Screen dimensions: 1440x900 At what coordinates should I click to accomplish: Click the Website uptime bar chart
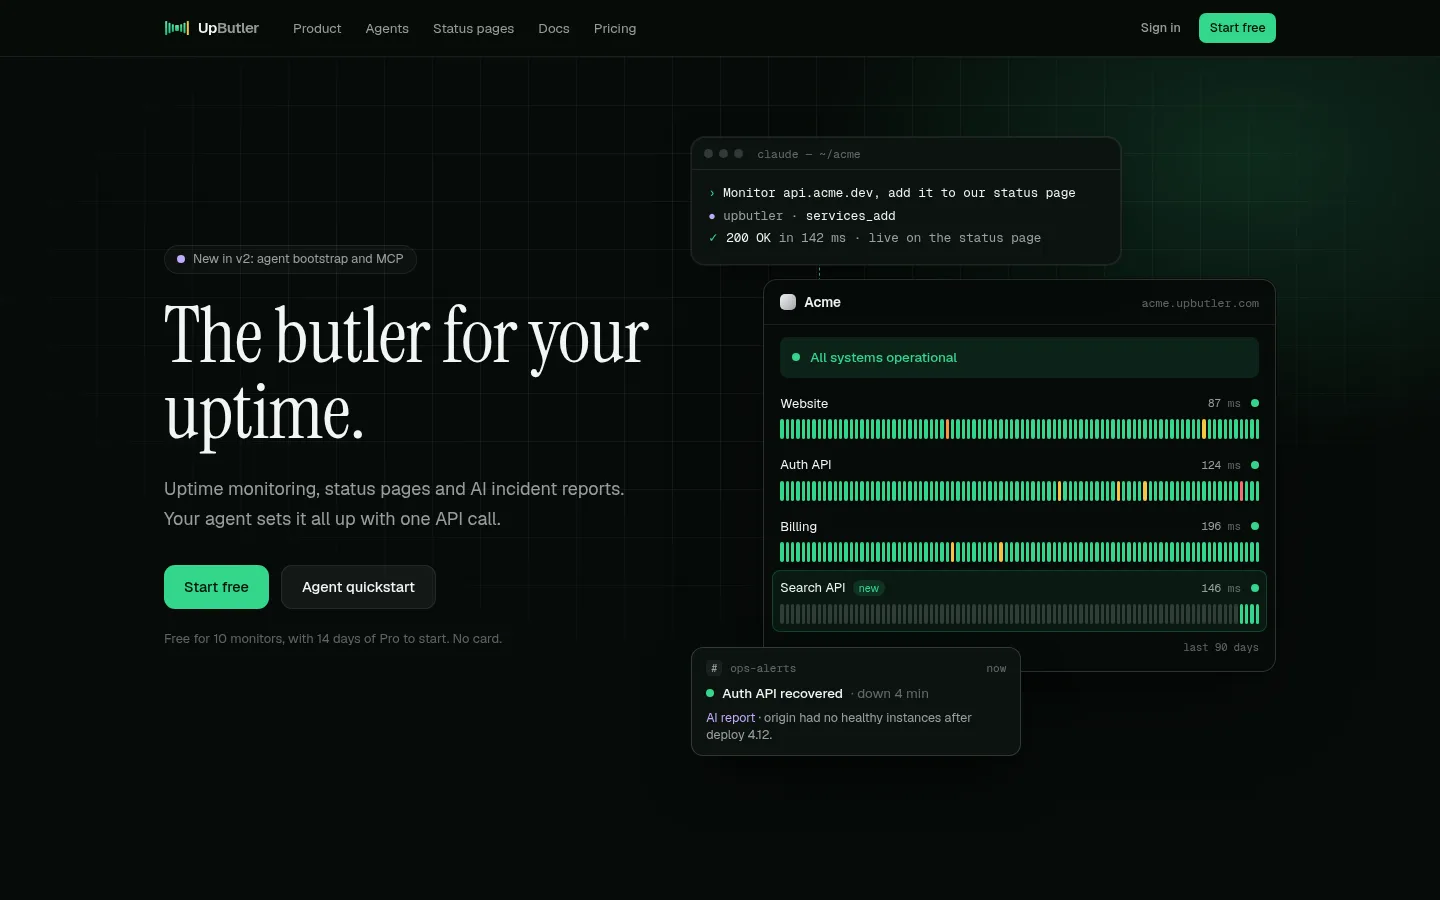tap(1019, 429)
